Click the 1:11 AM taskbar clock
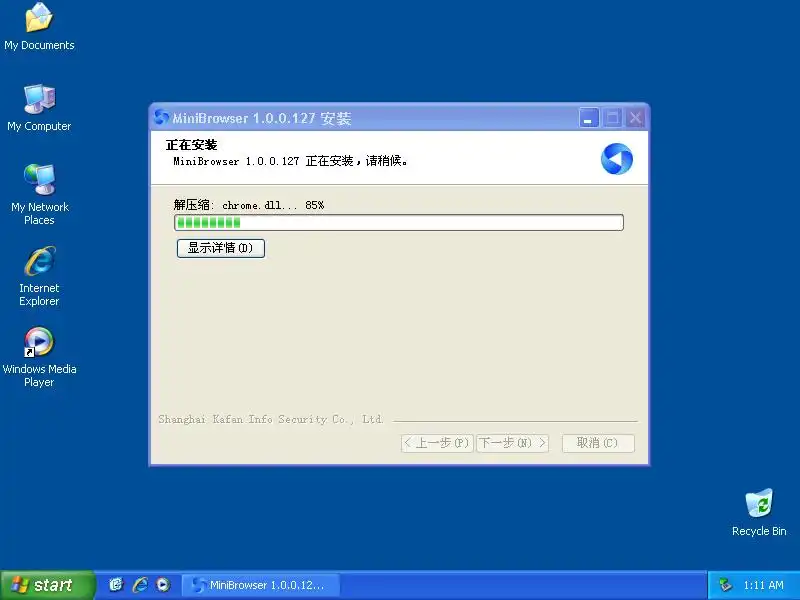This screenshot has height=600, width=800. coord(763,585)
